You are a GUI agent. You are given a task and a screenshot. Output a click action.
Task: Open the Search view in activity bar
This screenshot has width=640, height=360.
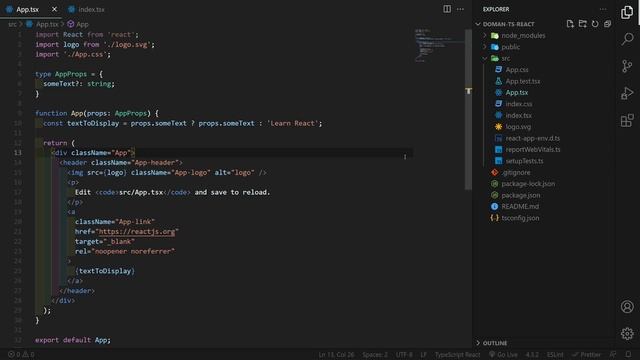pyautogui.click(x=627, y=39)
